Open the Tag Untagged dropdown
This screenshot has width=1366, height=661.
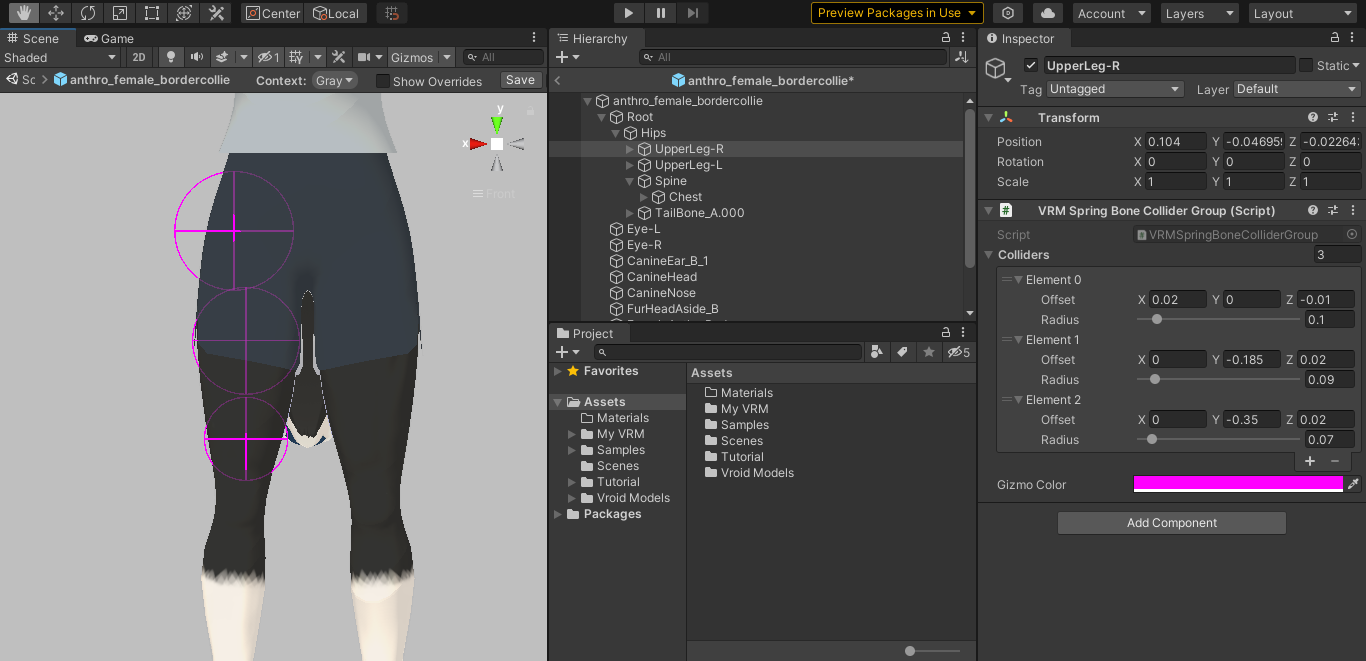[1115, 89]
